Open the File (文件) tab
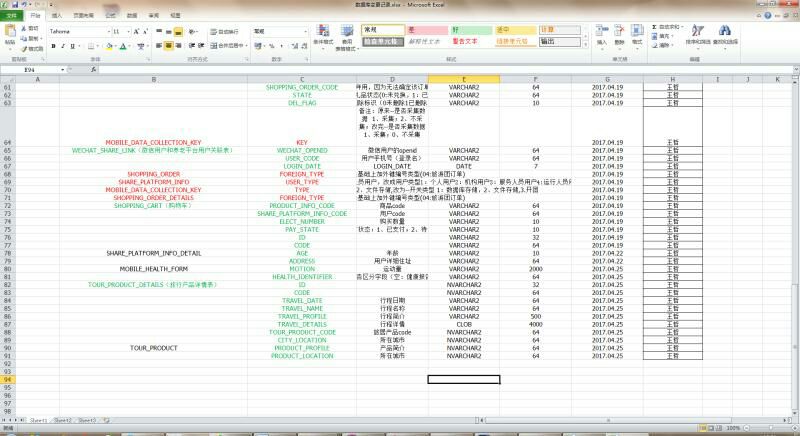Image resolution: width=800 pixels, height=436 pixels. tap(11, 16)
